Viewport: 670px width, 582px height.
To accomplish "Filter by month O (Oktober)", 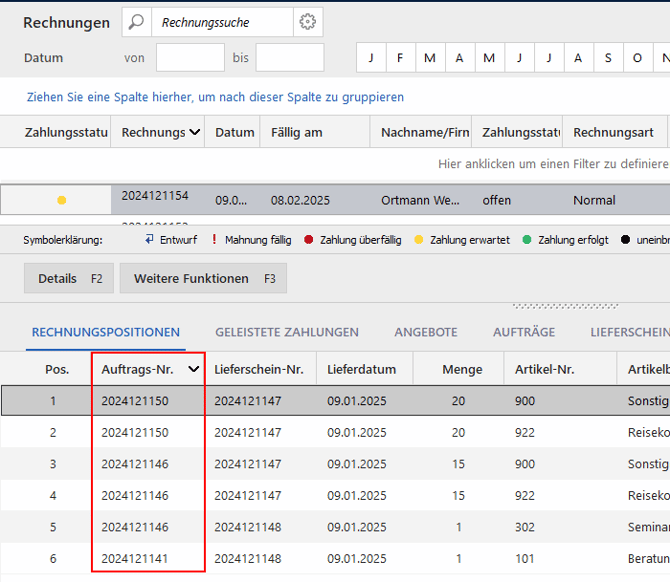I will [637, 58].
